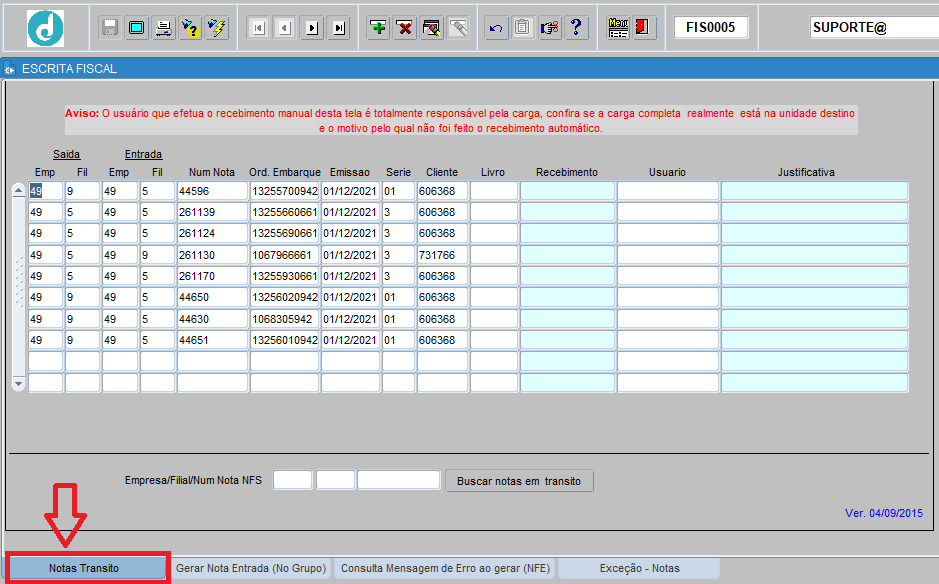Screen dimensions: 939x584
Task: Click Serie cell in nota 261170 row
Action: coord(398,276)
